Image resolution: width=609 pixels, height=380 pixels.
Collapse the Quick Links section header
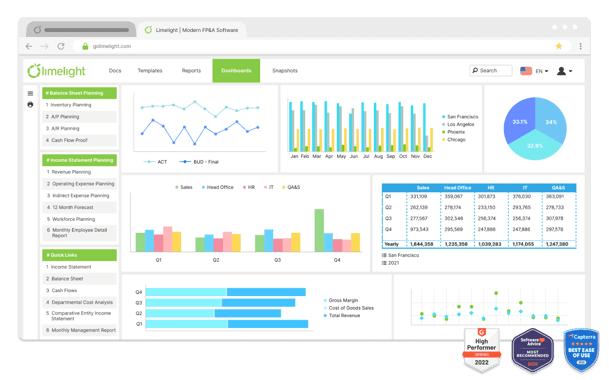[x=79, y=255]
